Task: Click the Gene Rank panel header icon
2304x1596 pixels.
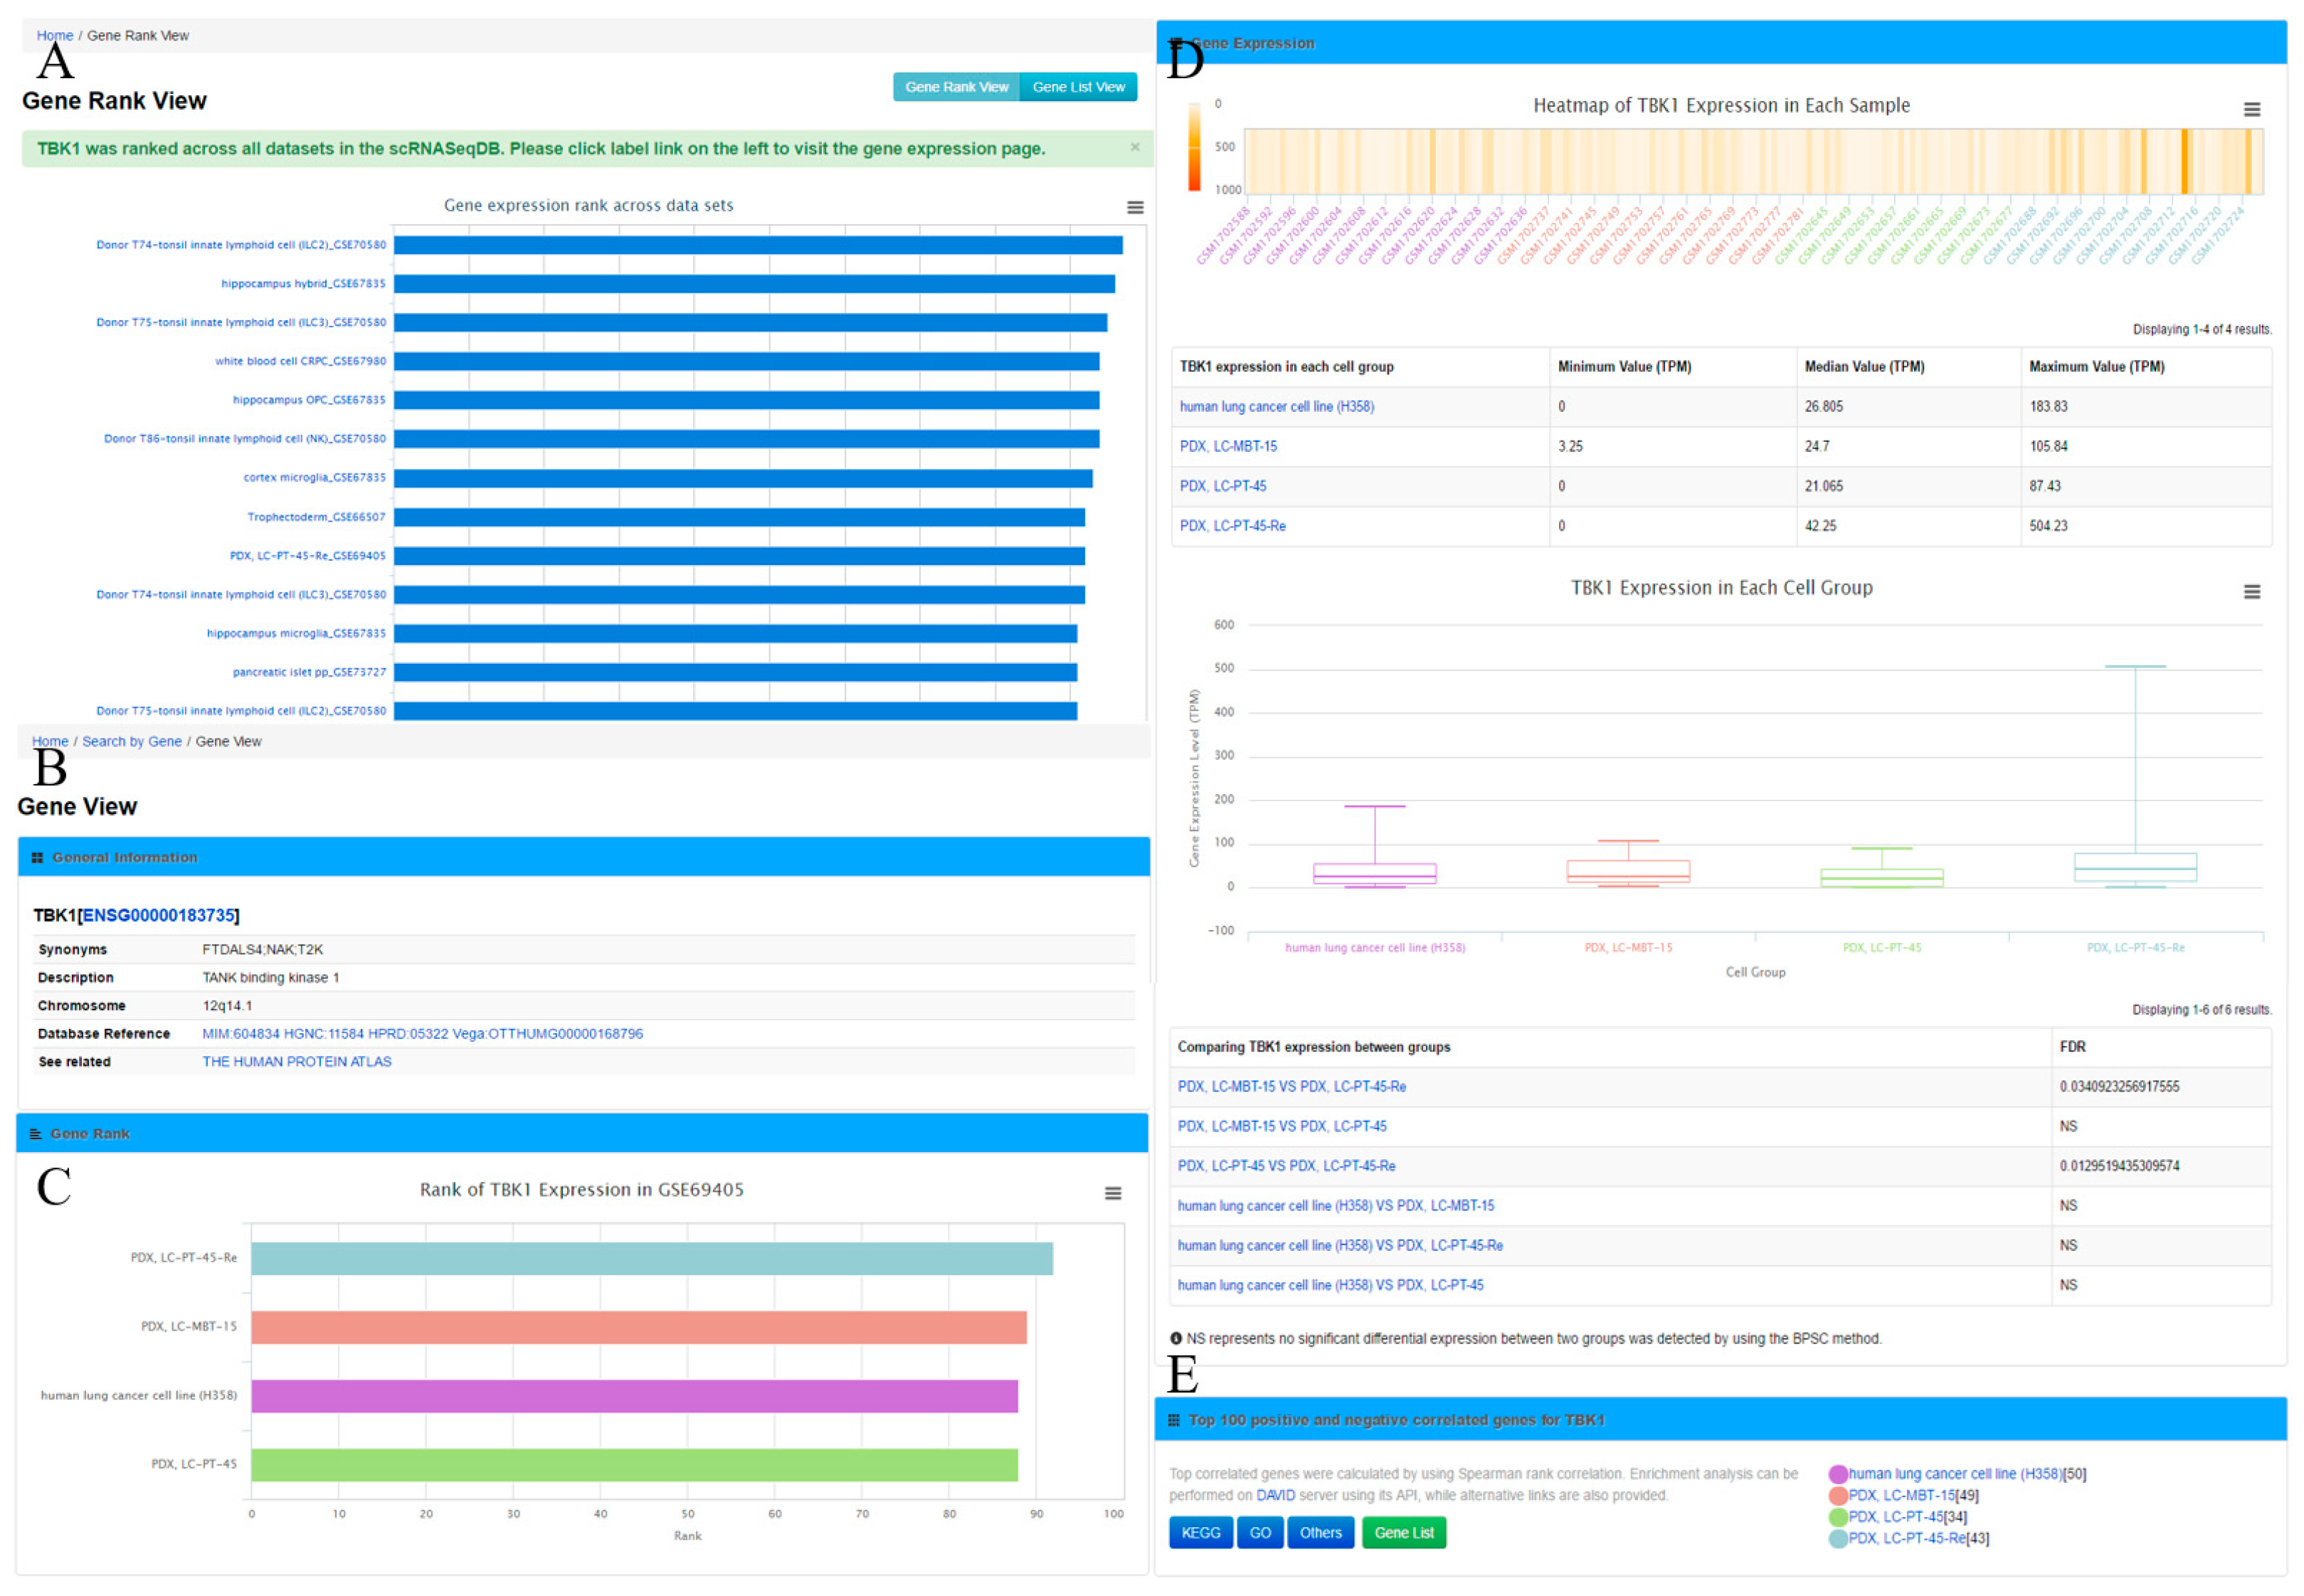Action: coord(36,1133)
